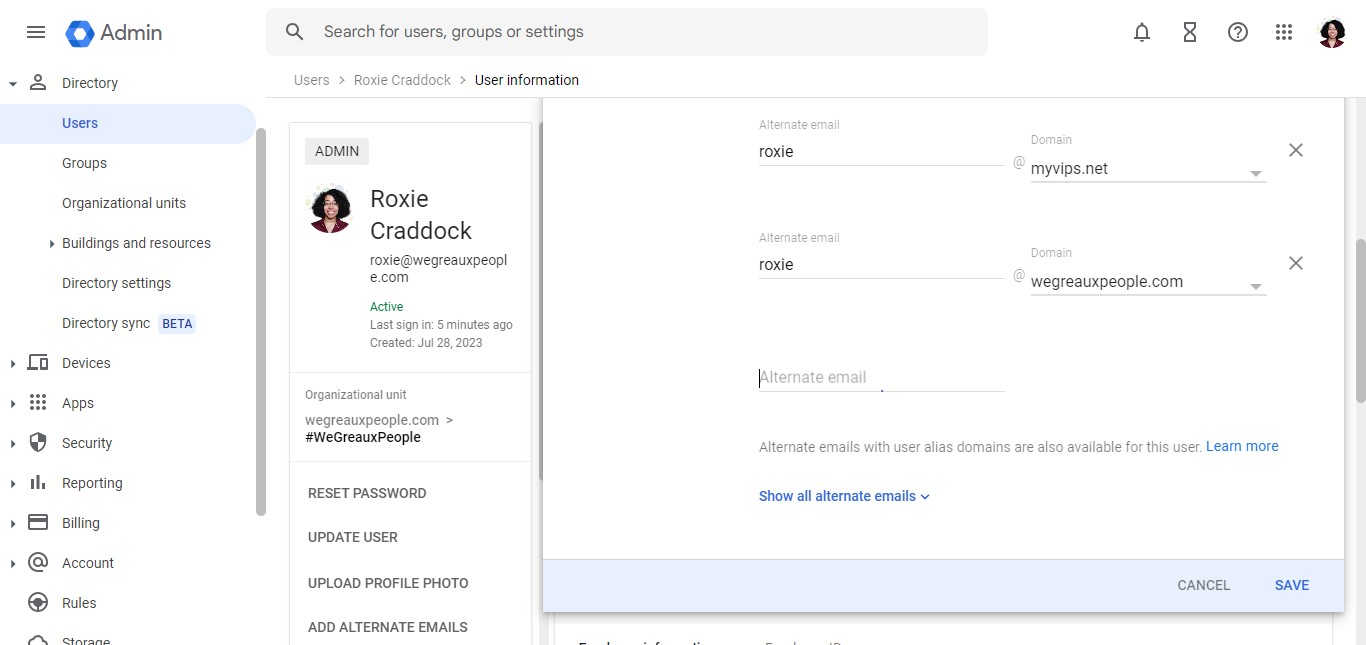Open the wegreauxpeople.com domain dropdown
Viewport: 1366px width, 645px height.
(1148, 283)
